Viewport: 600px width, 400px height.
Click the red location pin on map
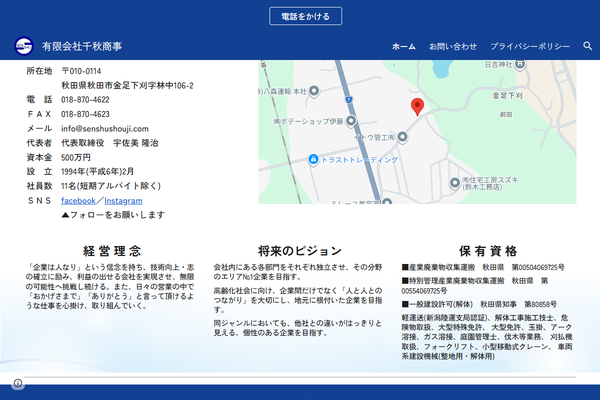tap(417, 107)
